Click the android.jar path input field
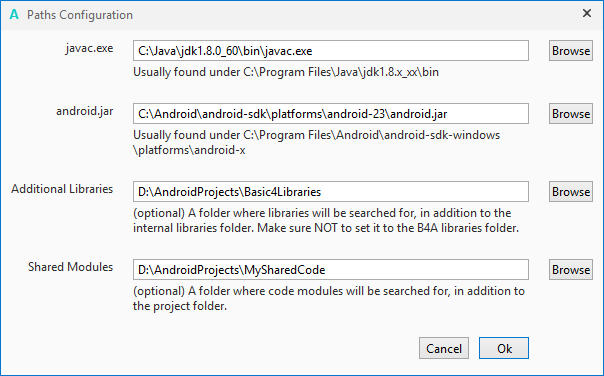Image resolution: width=604 pixels, height=376 pixels. tap(331, 114)
